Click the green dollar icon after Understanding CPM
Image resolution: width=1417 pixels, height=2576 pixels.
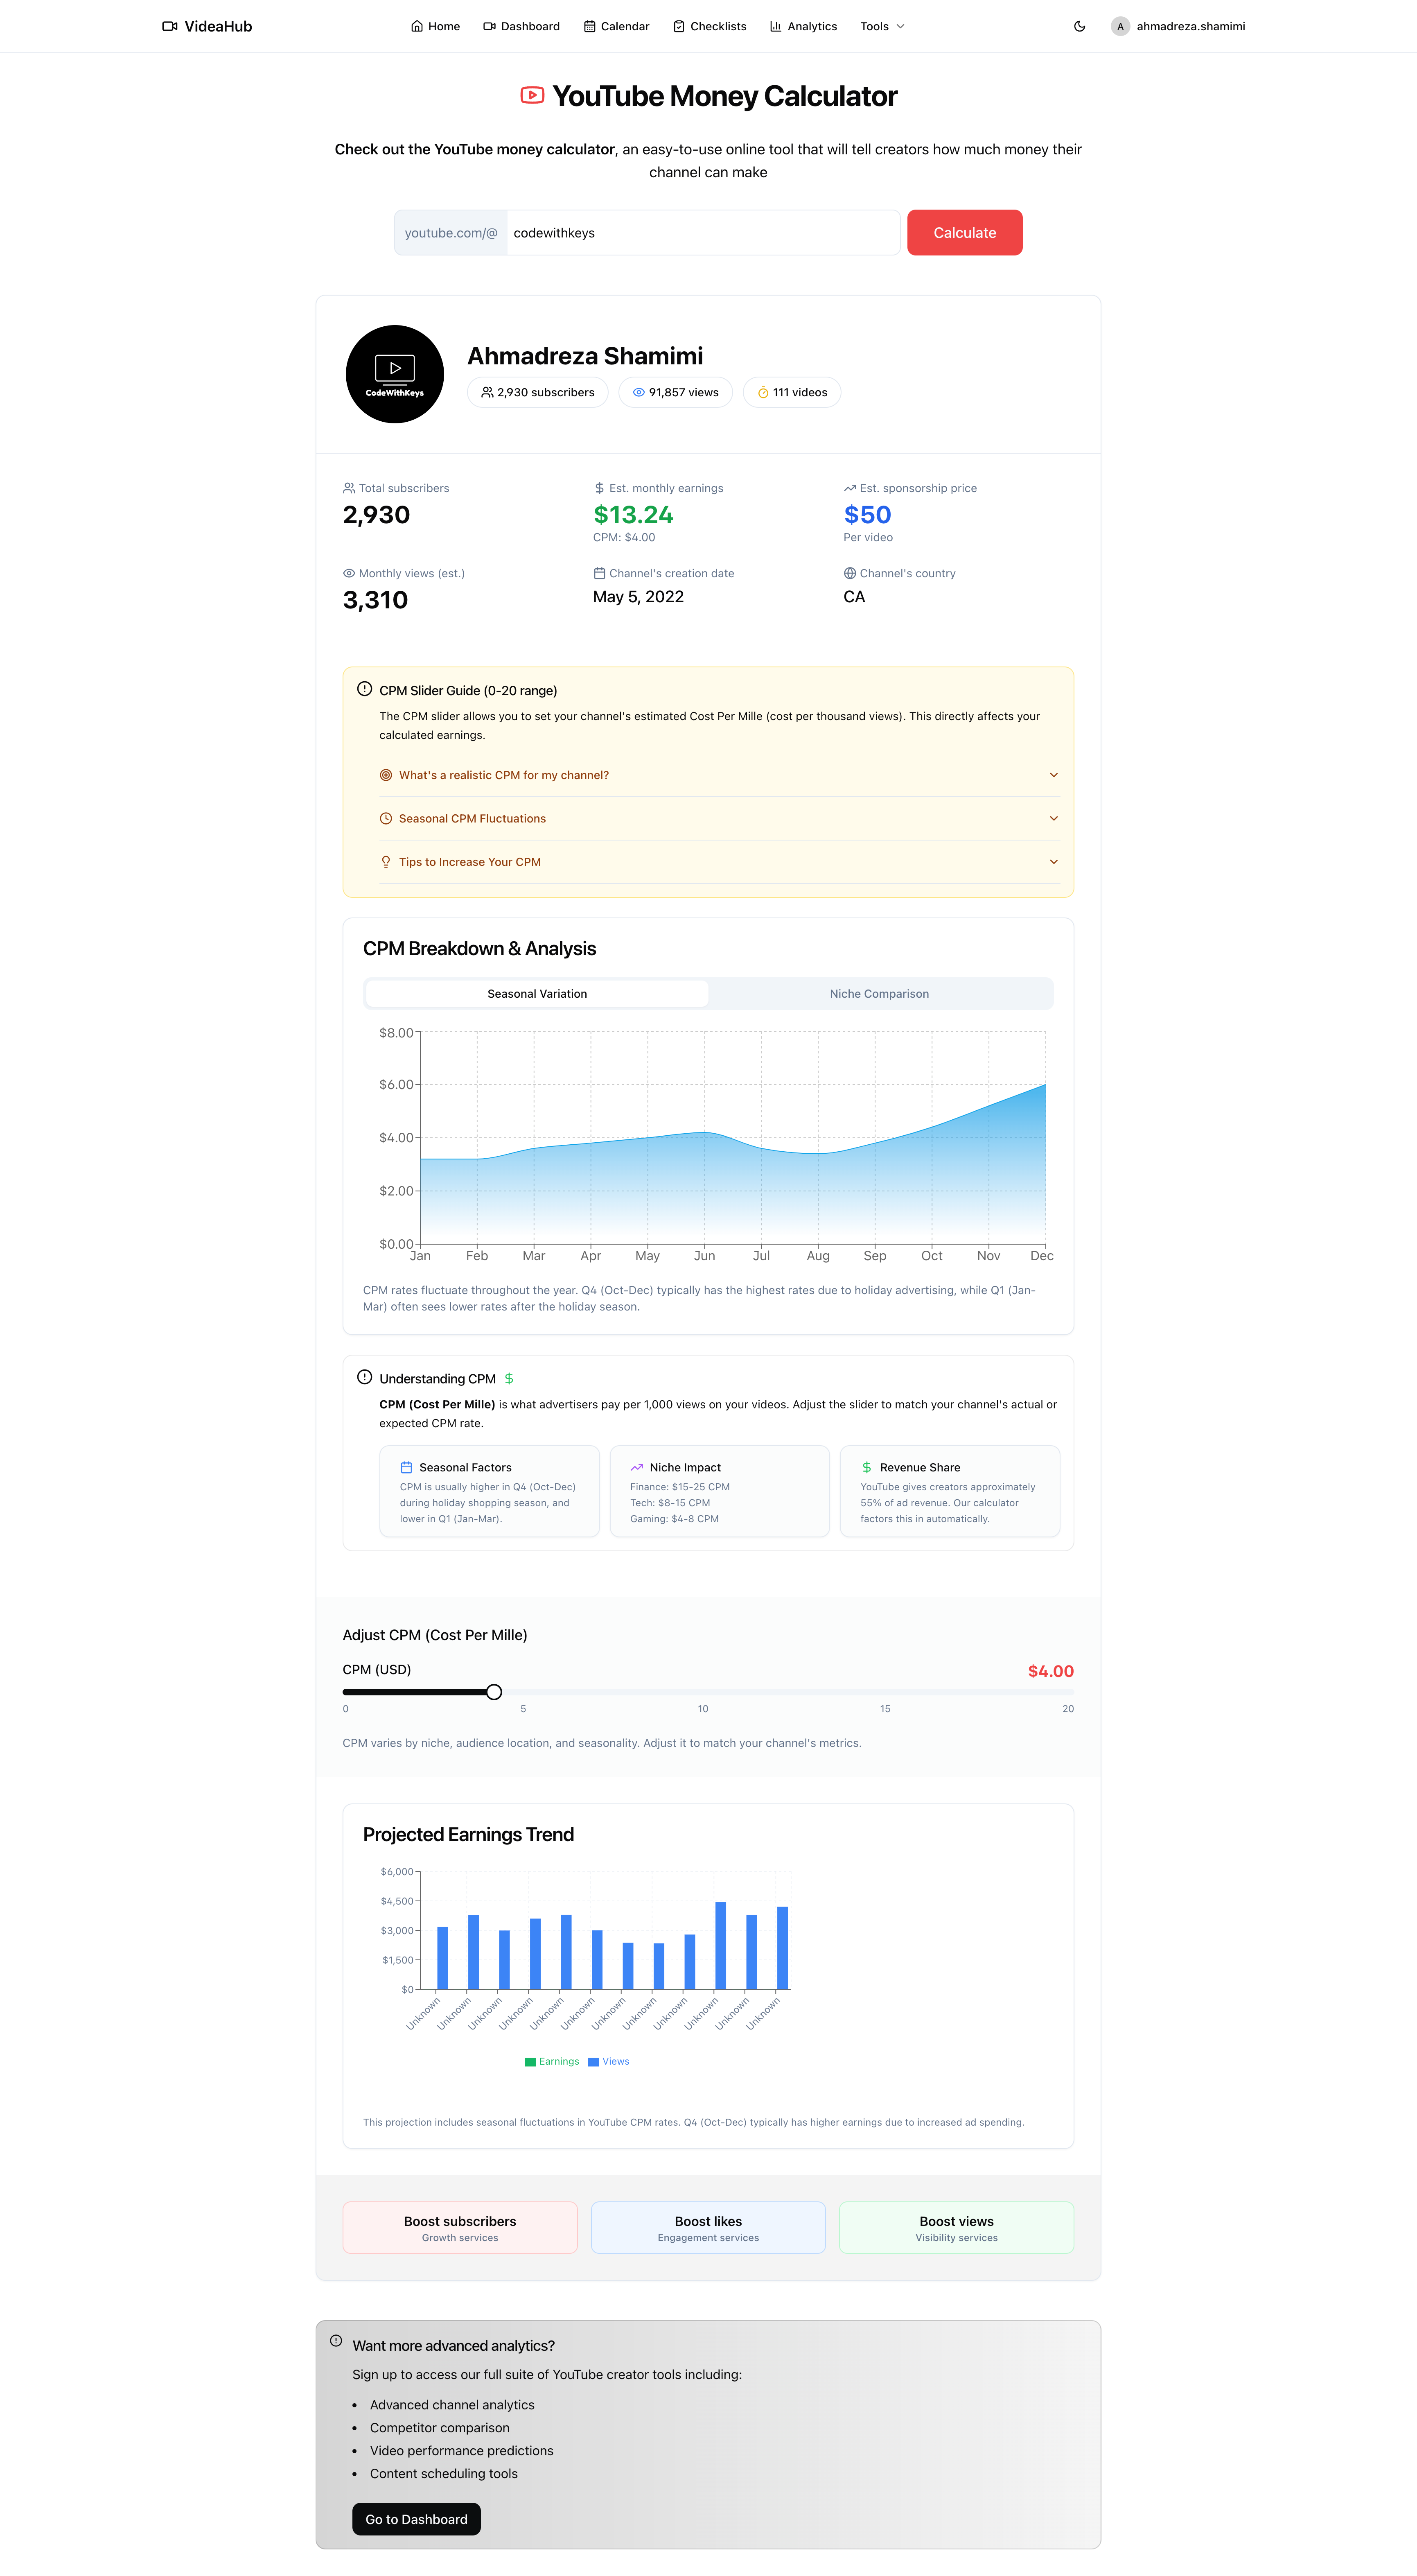click(509, 1378)
